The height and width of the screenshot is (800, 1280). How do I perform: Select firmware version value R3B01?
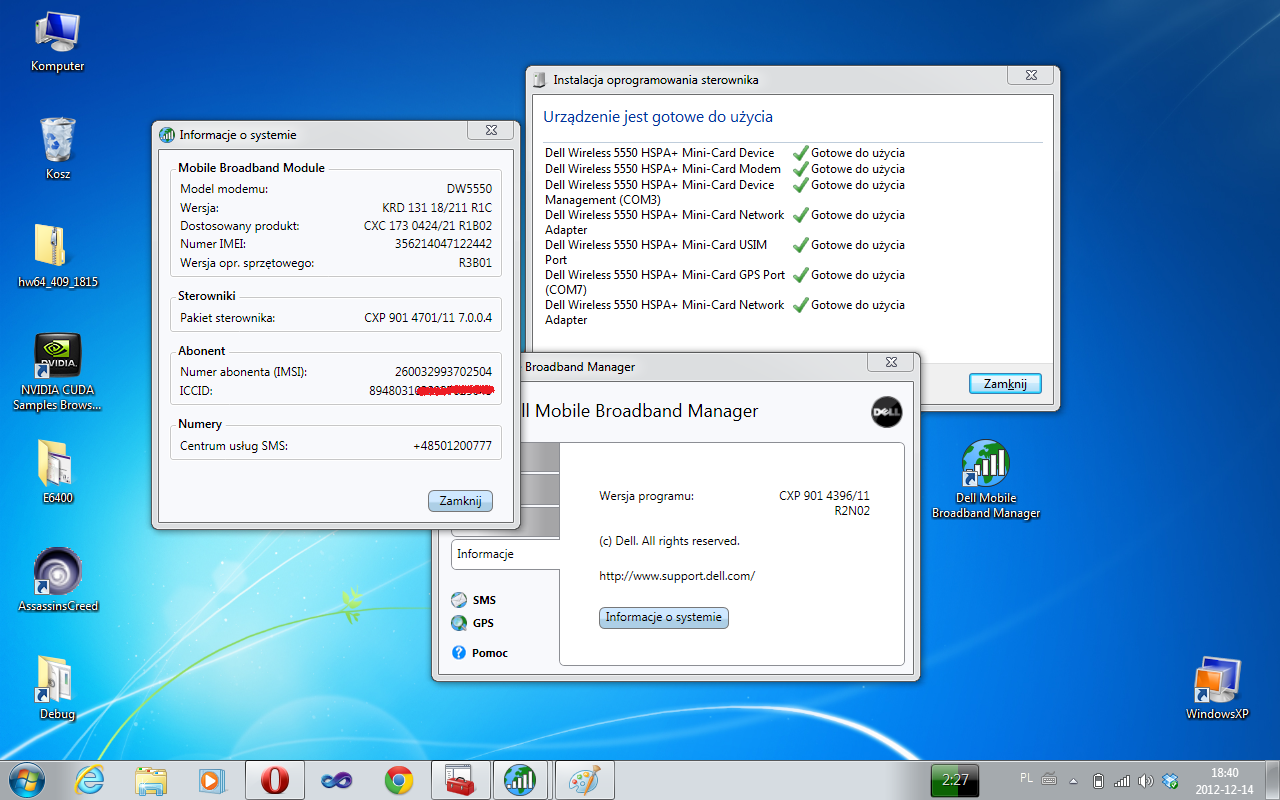(x=475, y=263)
